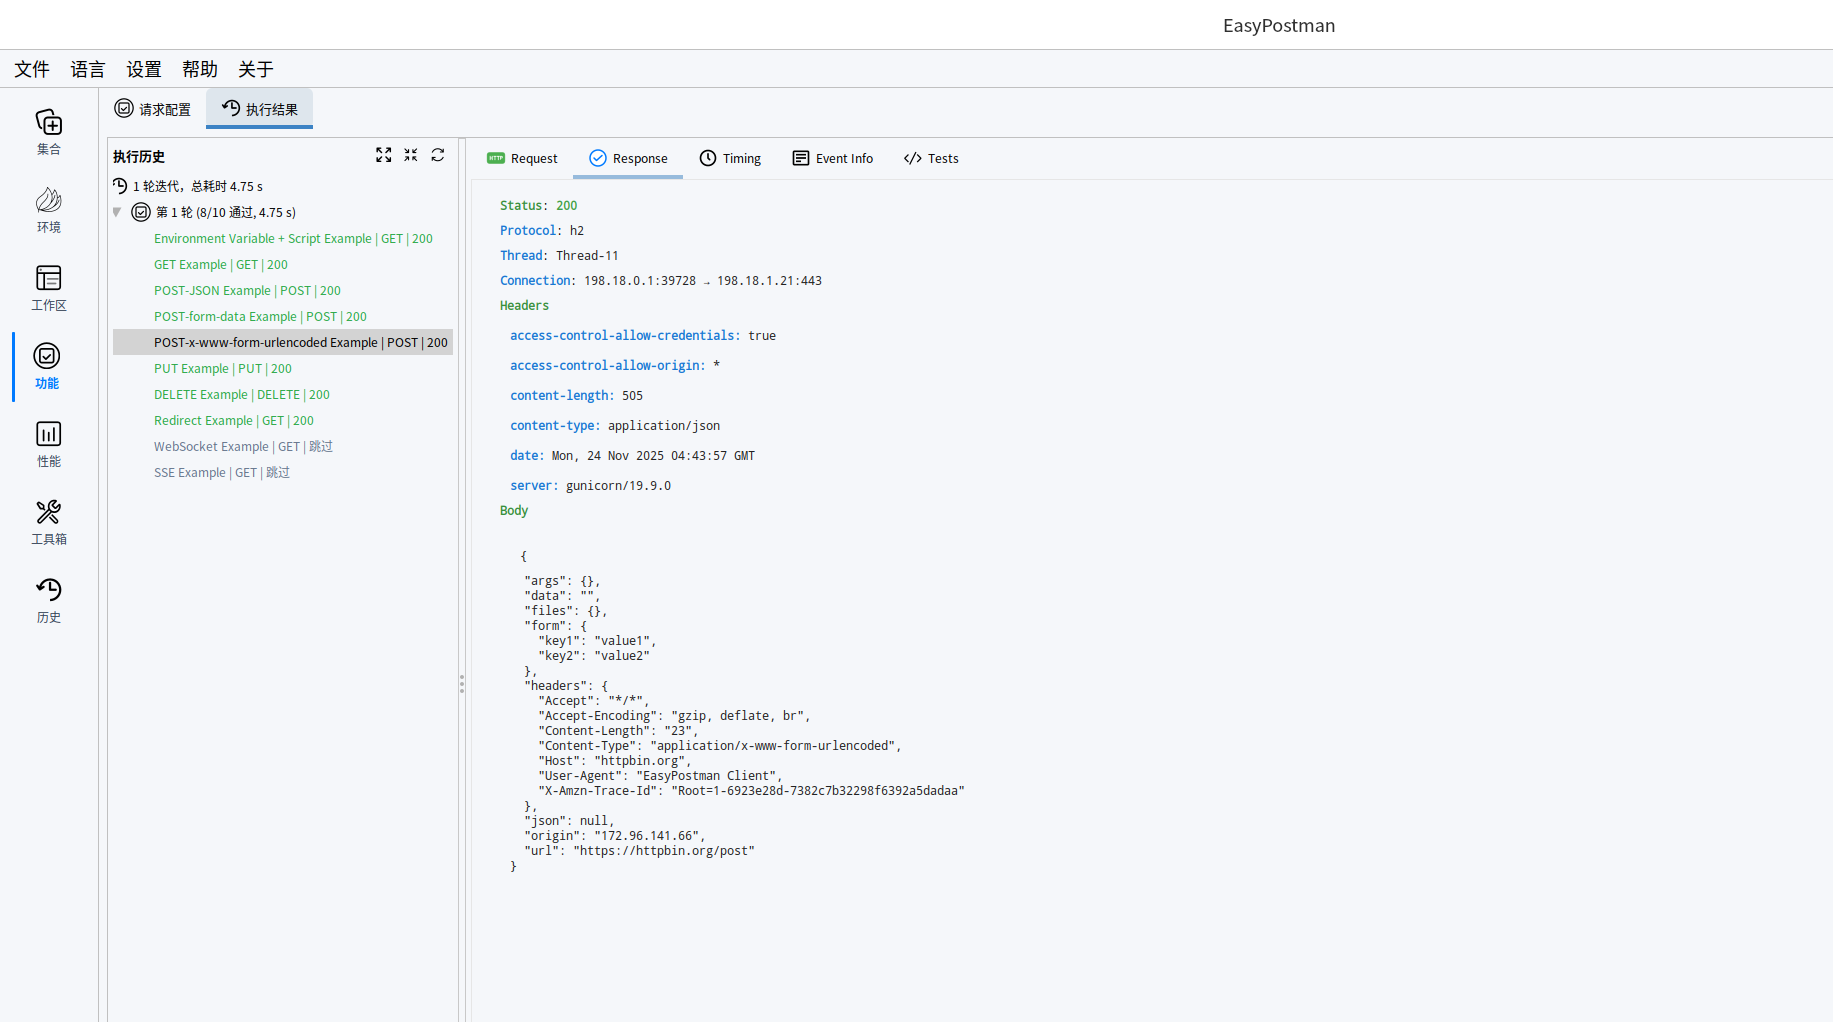Open the Tests tab
This screenshot has width=1833, height=1022.
coord(931,158)
